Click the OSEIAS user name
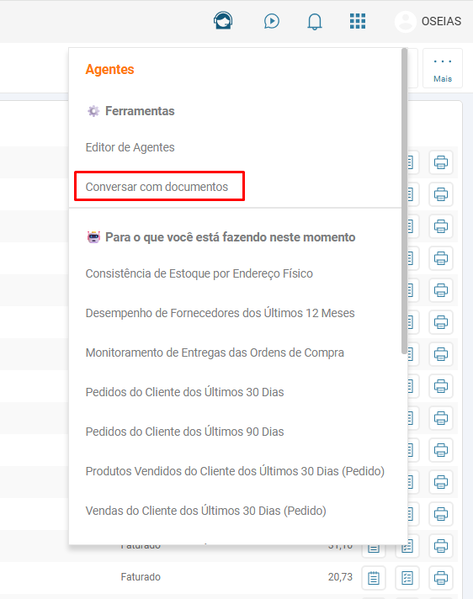The height and width of the screenshot is (599, 473). point(441,21)
